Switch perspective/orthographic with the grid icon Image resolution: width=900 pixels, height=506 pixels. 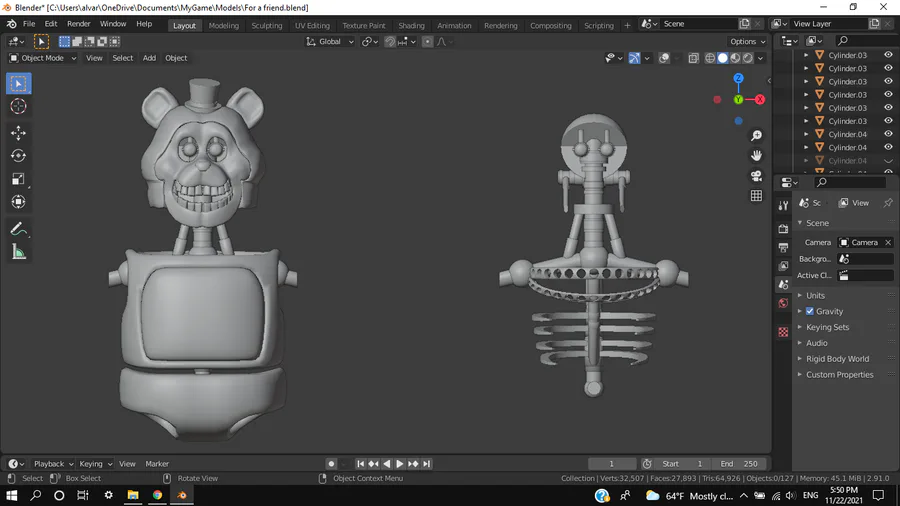click(x=757, y=196)
